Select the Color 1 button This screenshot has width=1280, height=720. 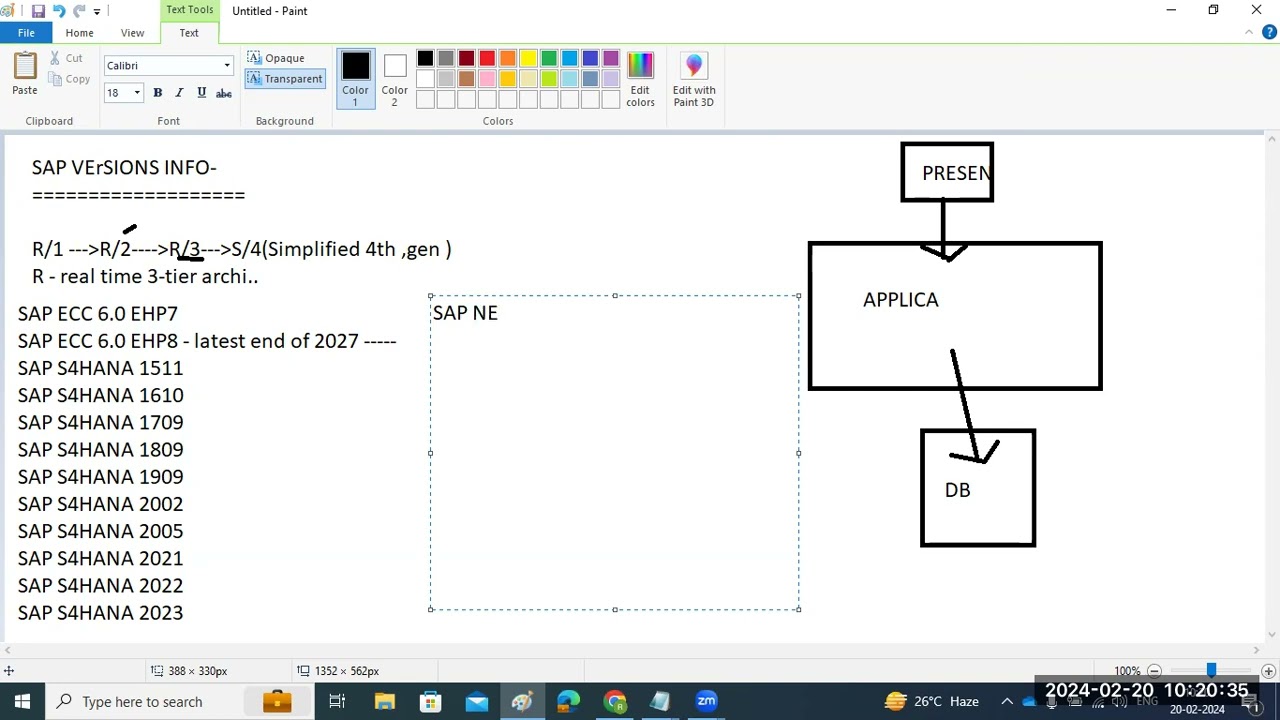click(355, 79)
